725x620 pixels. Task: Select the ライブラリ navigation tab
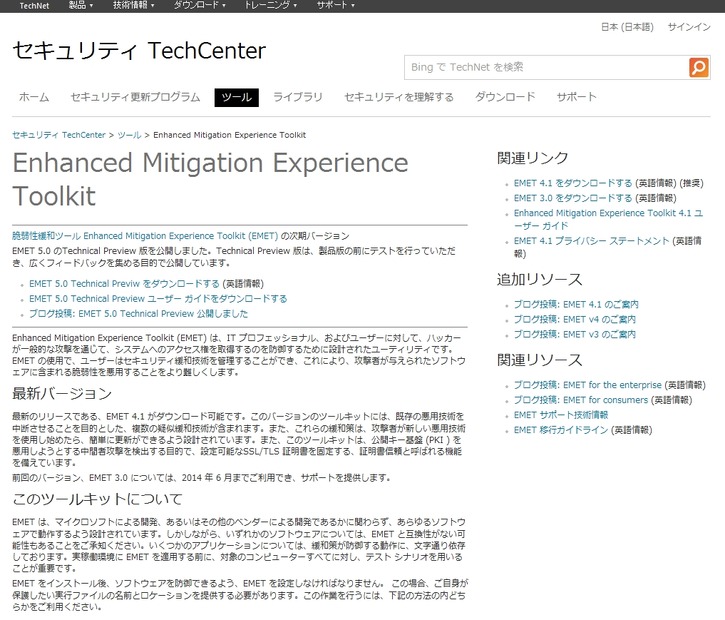pyautogui.click(x=297, y=97)
